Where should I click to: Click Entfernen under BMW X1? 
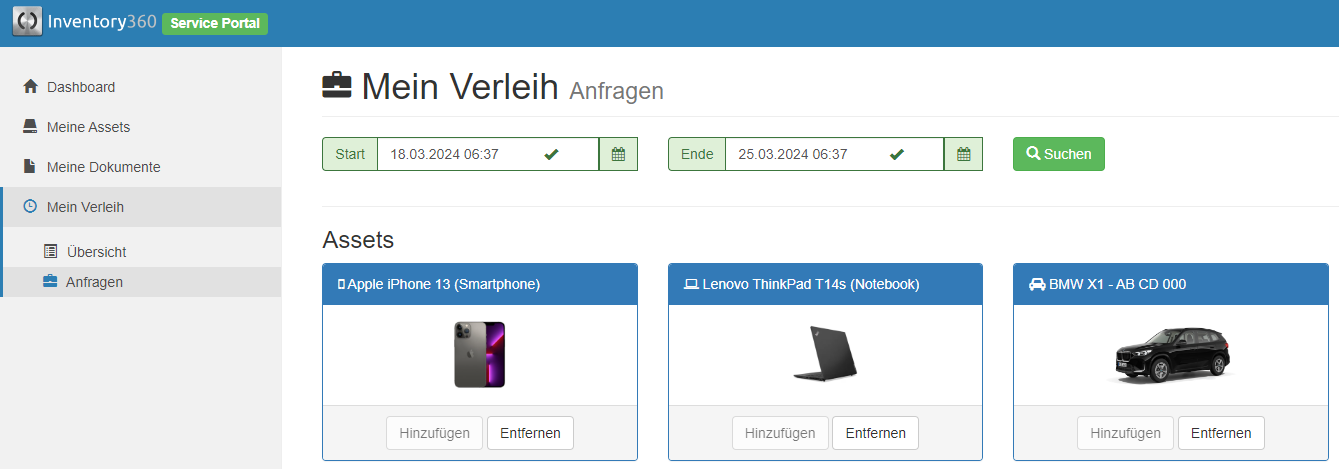click(1221, 433)
